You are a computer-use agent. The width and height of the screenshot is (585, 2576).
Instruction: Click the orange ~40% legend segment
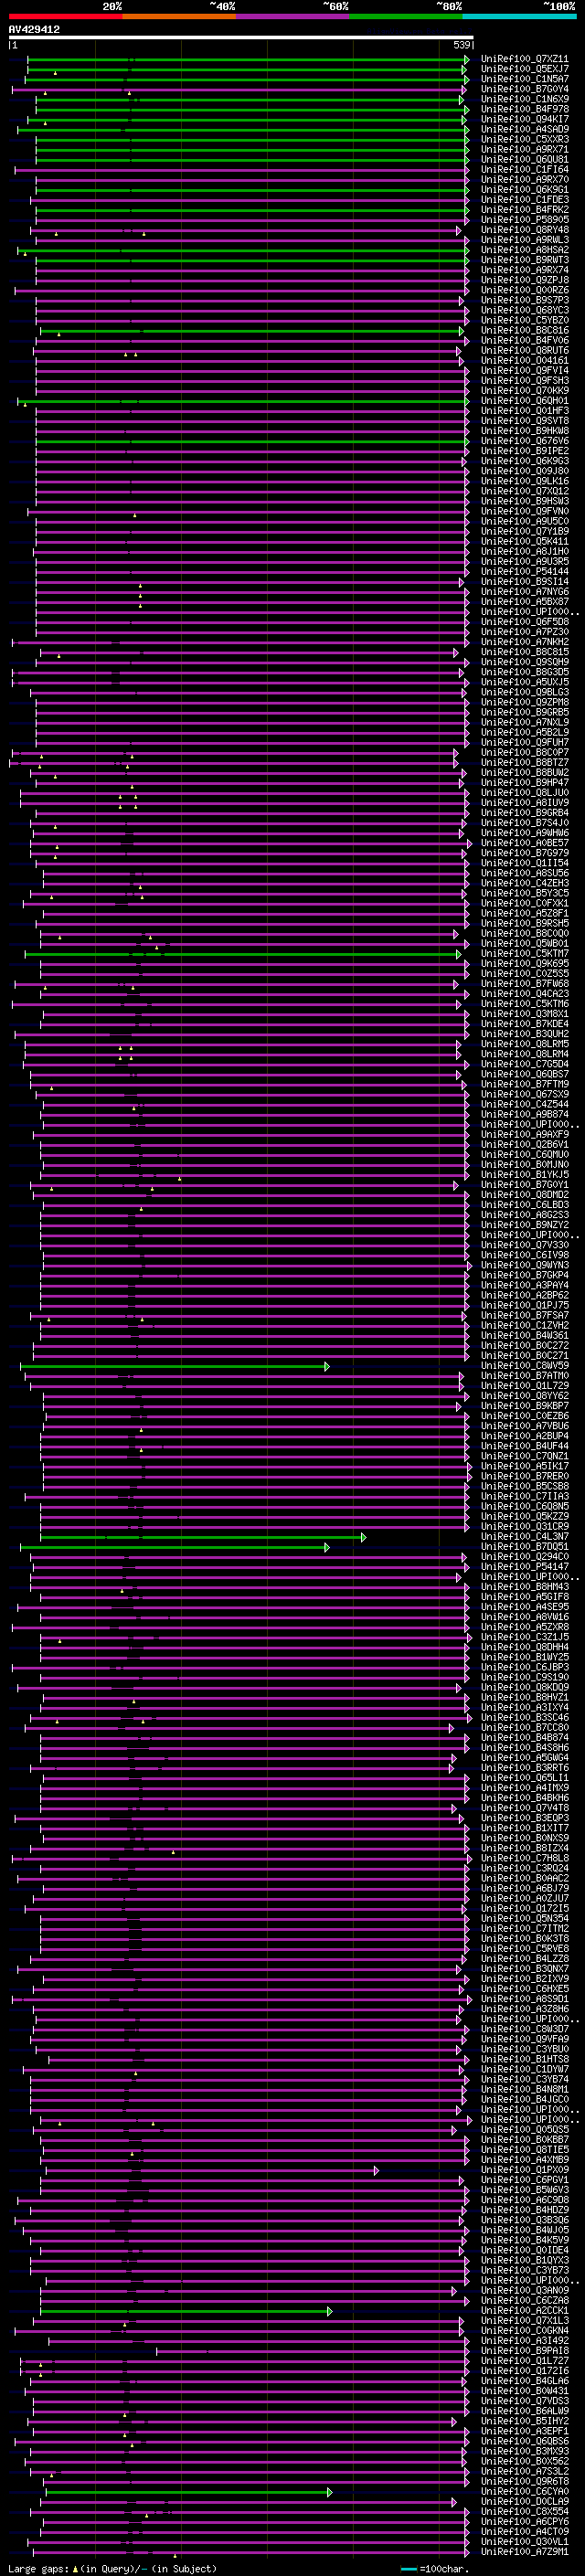[179, 16]
